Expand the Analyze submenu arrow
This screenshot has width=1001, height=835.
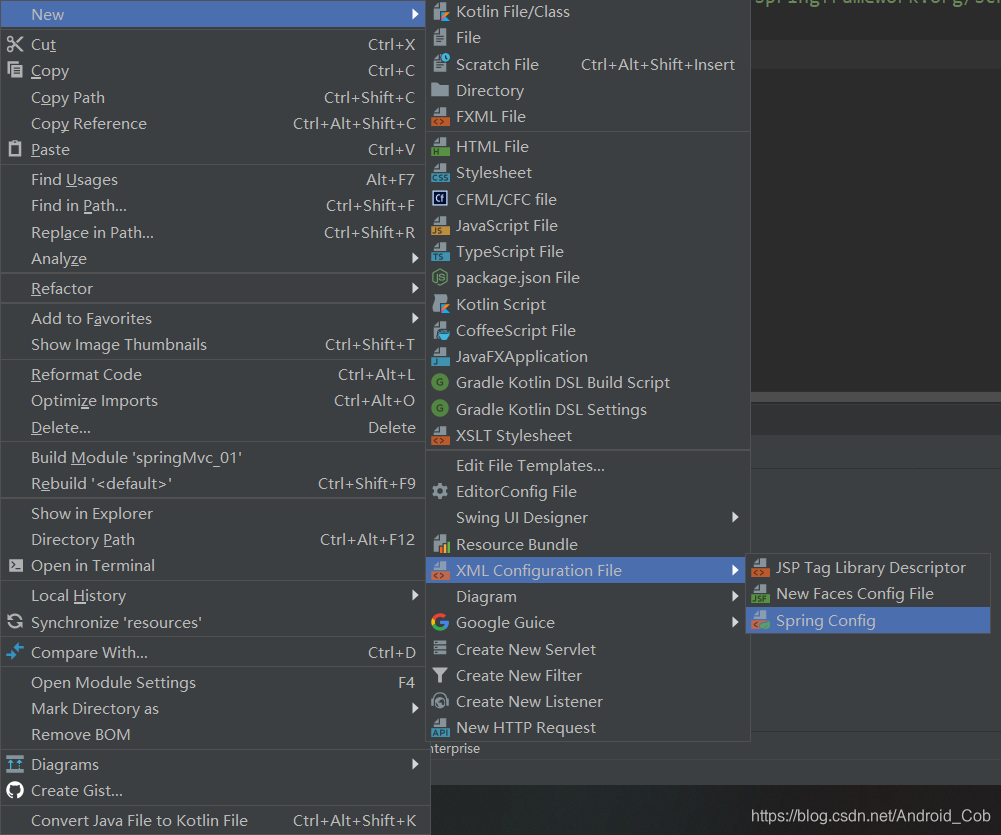tap(415, 258)
